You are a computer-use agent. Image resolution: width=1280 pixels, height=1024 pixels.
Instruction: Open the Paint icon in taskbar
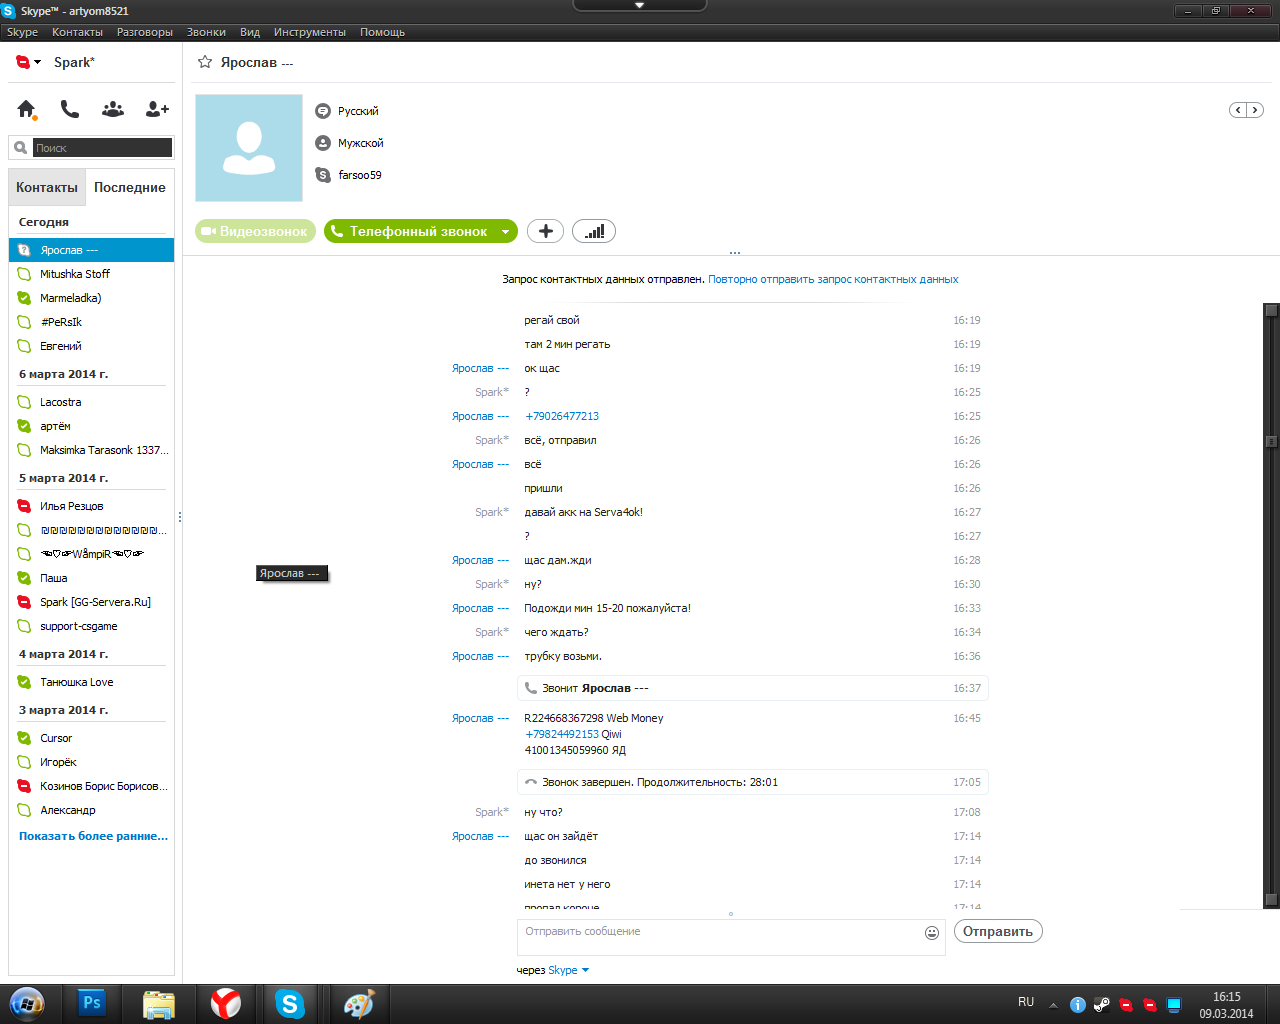[358, 1003]
